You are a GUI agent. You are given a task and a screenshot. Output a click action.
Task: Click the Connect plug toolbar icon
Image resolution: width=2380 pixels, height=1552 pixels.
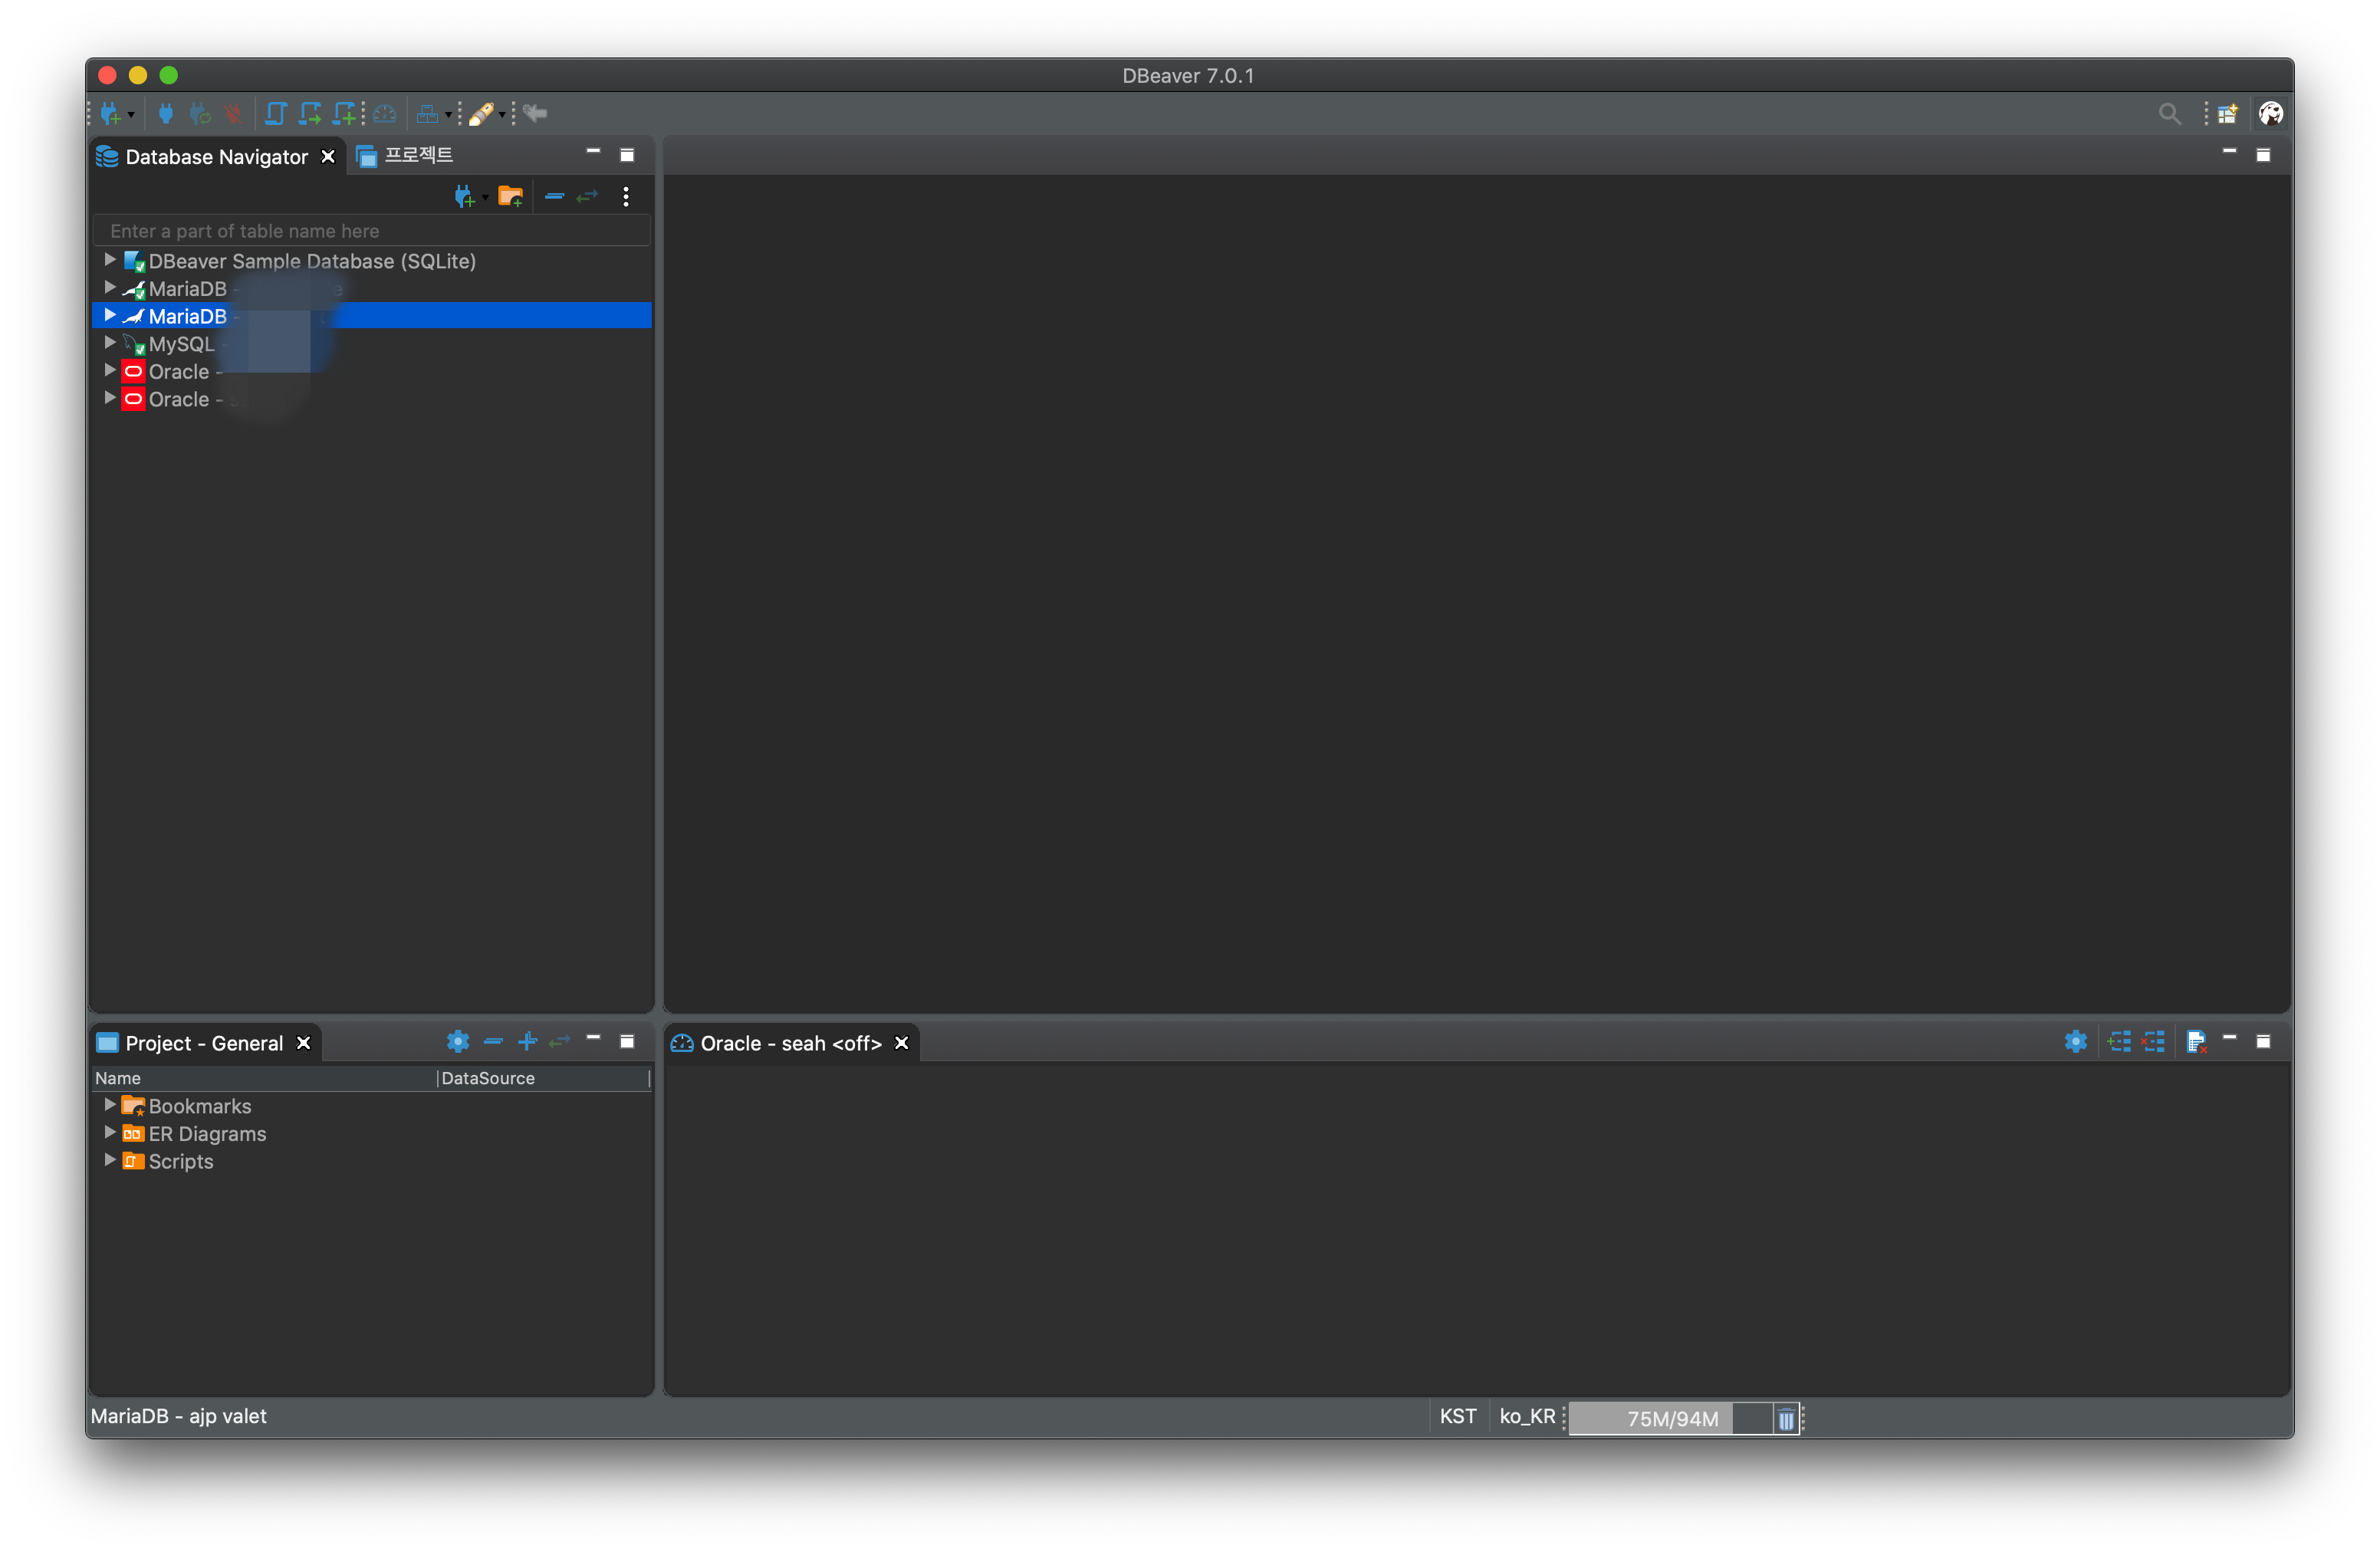pos(166,114)
